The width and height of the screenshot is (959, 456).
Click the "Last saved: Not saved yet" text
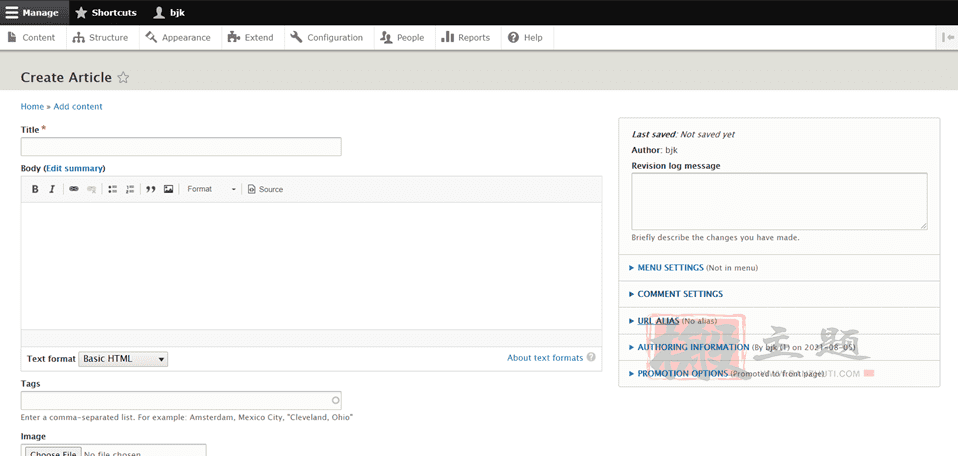point(683,134)
